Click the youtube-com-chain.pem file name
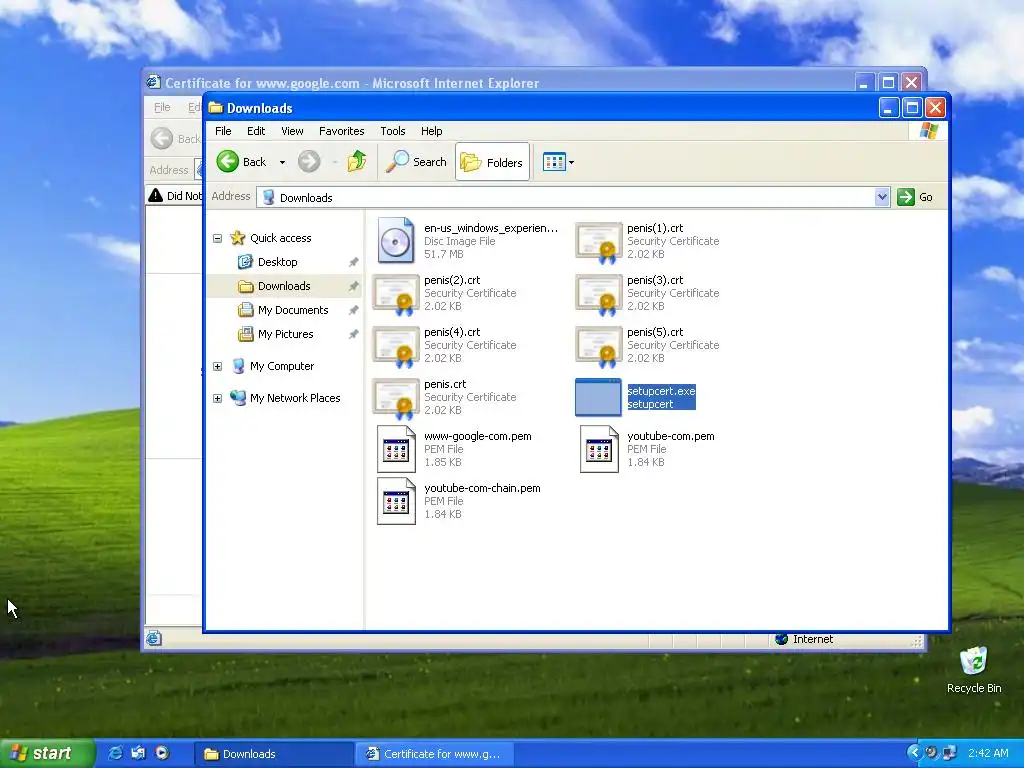The image size is (1024, 768). [482, 488]
